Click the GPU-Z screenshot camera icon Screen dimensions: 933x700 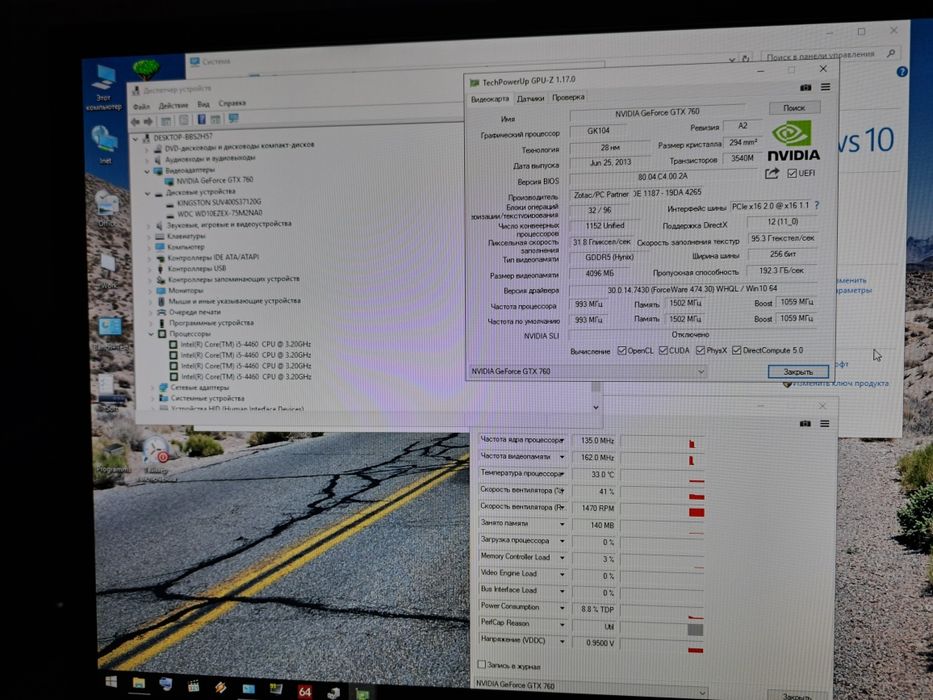805,88
